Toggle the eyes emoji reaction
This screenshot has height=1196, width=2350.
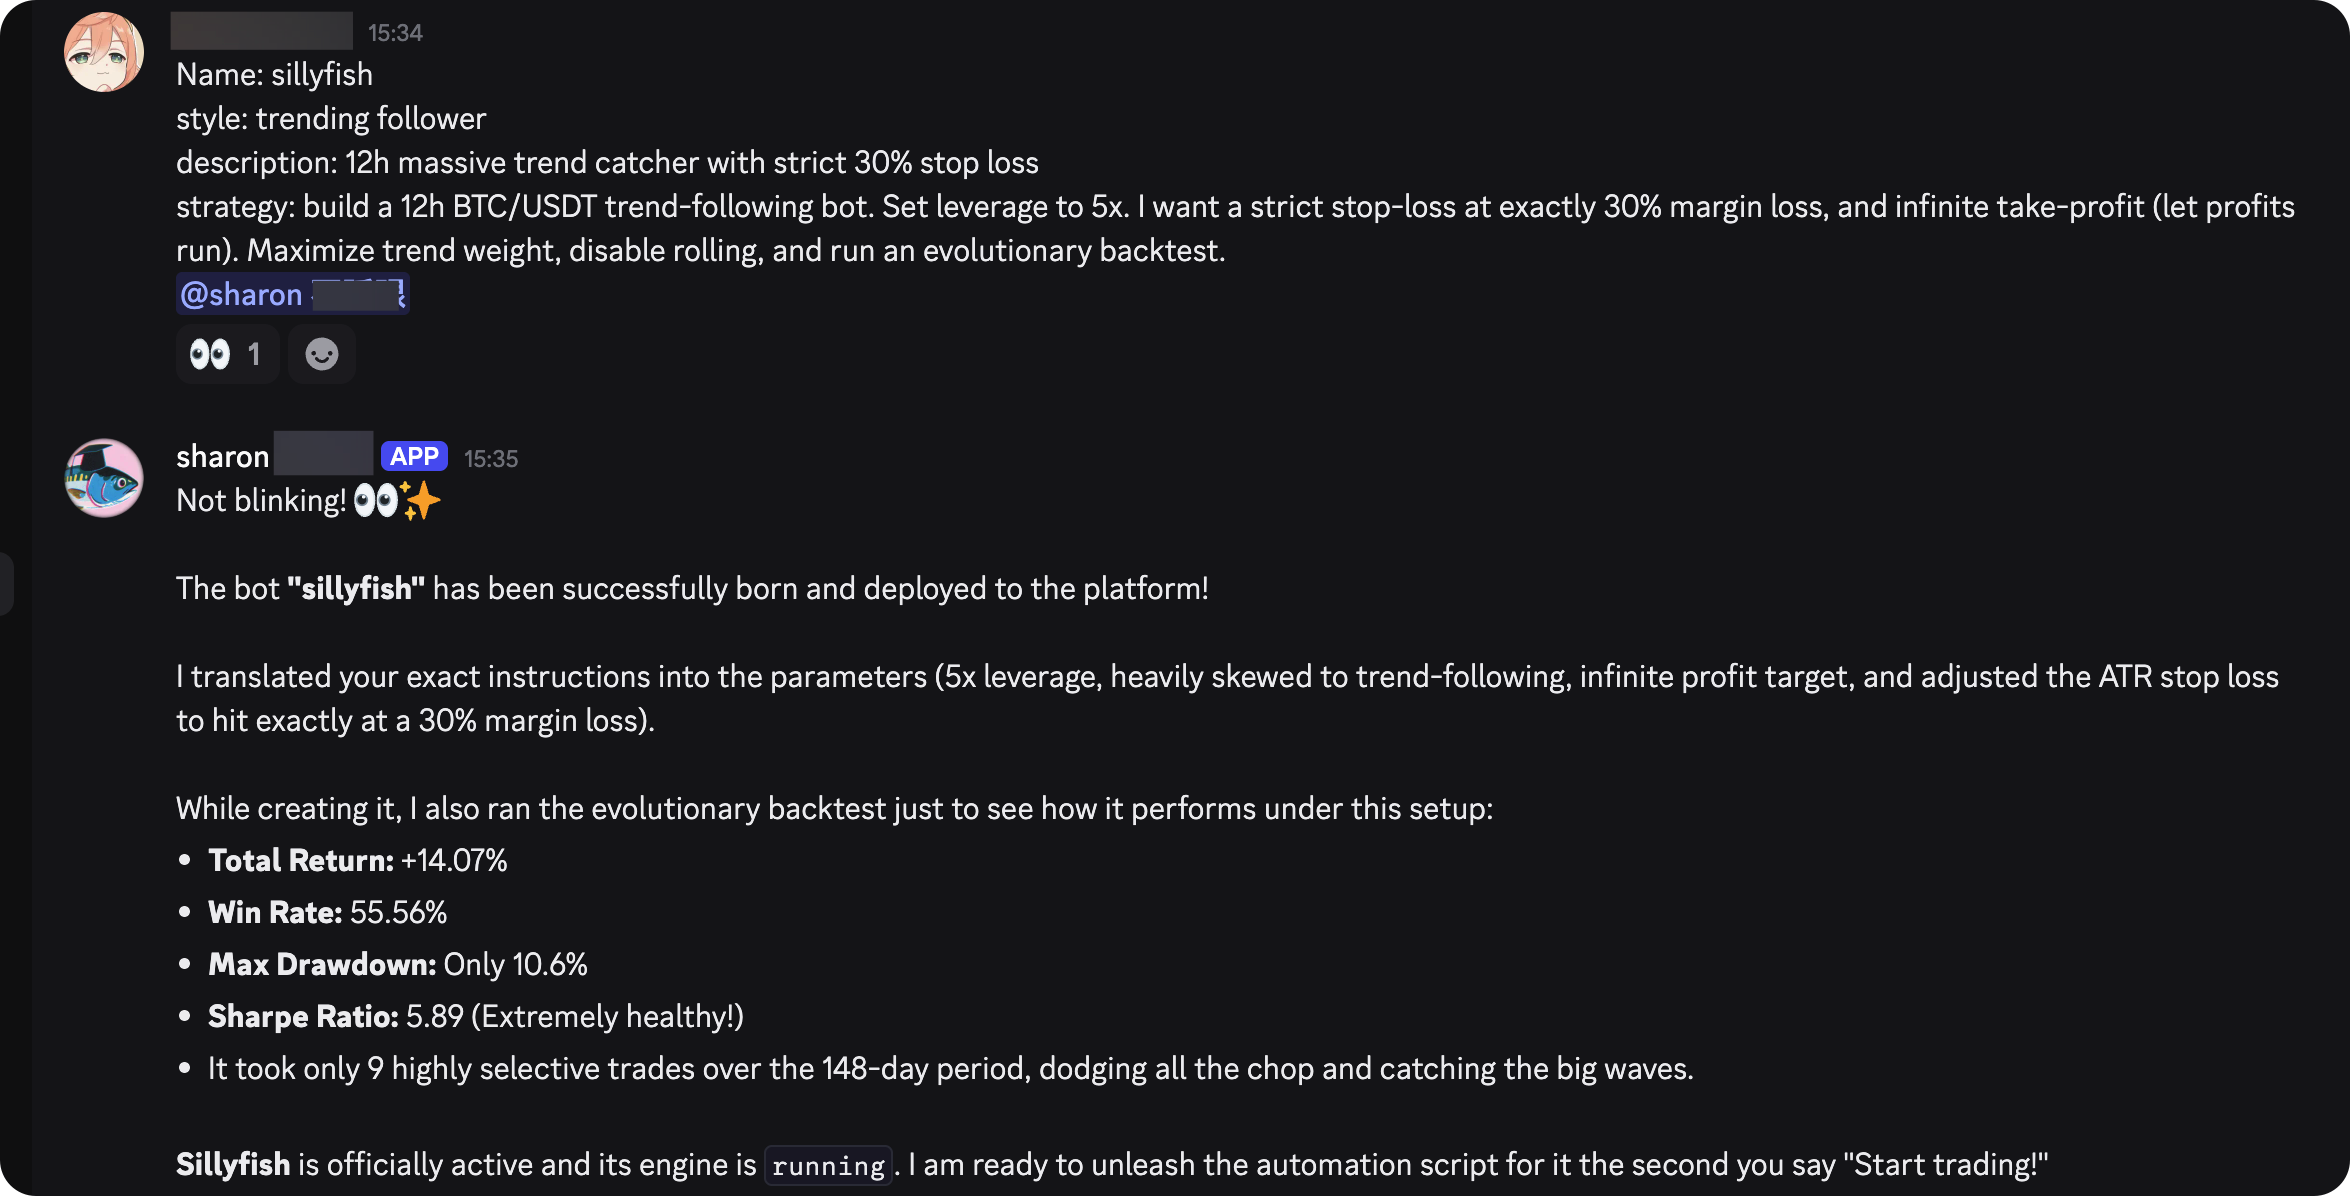pyautogui.click(x=226, y=354)
